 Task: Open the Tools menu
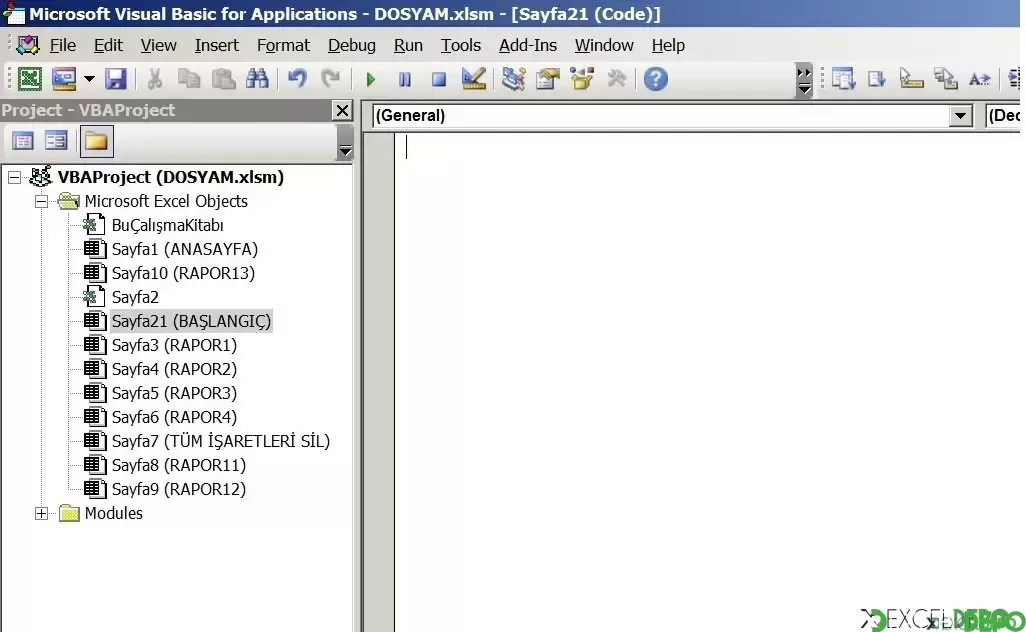461,45
